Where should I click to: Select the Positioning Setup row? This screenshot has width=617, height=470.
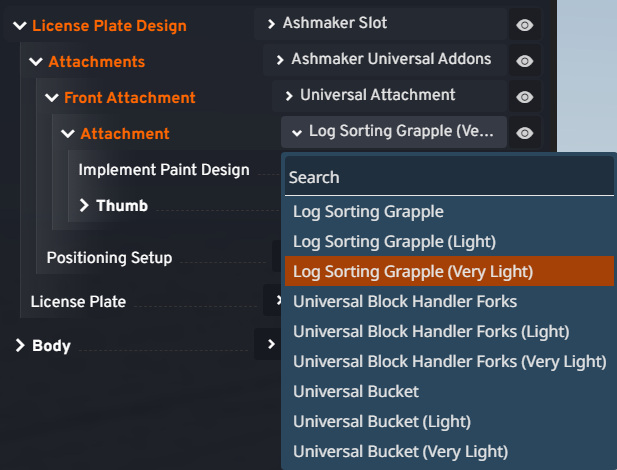tap(109, 258)
